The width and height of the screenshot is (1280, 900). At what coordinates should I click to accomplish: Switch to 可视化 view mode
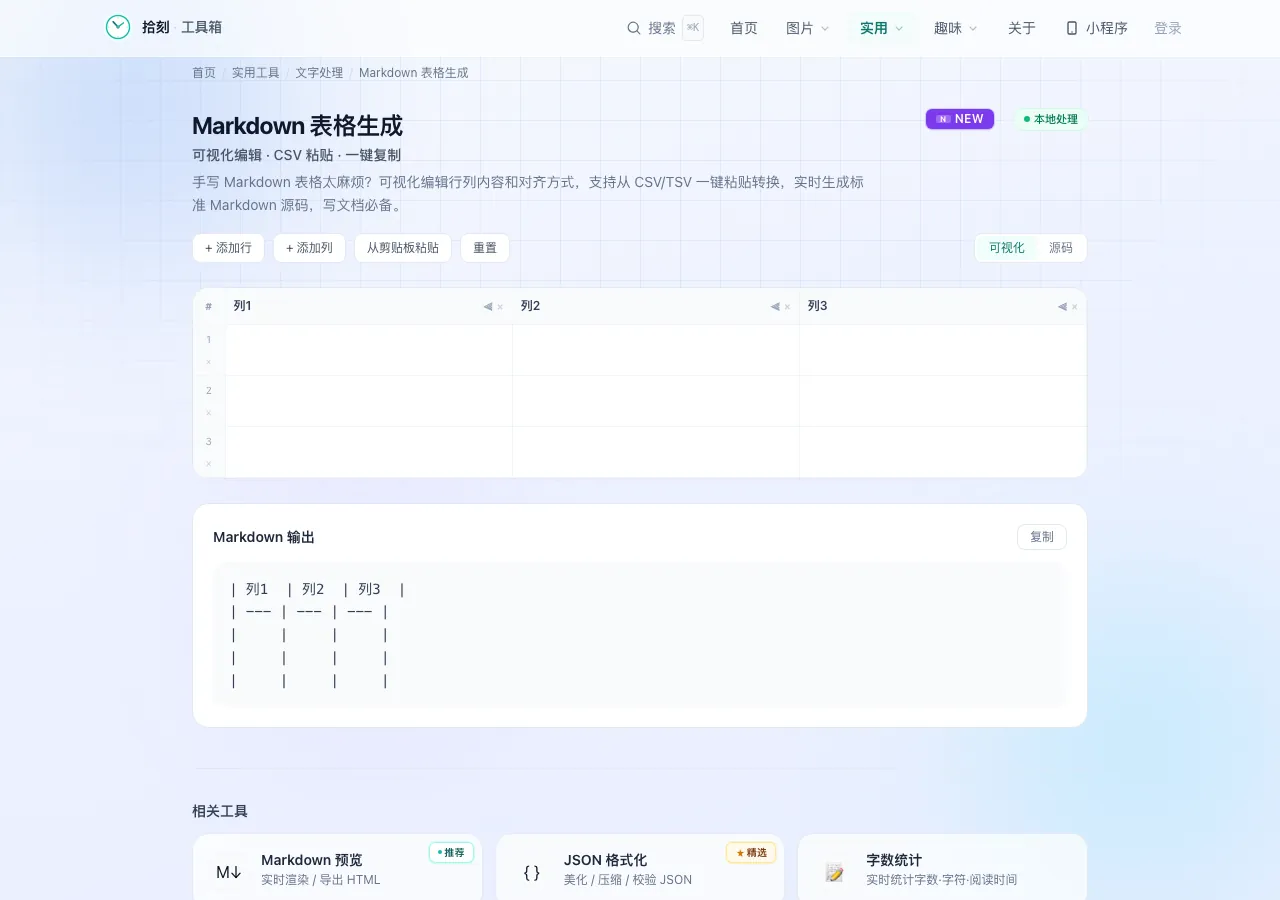tap(1007, 248)
